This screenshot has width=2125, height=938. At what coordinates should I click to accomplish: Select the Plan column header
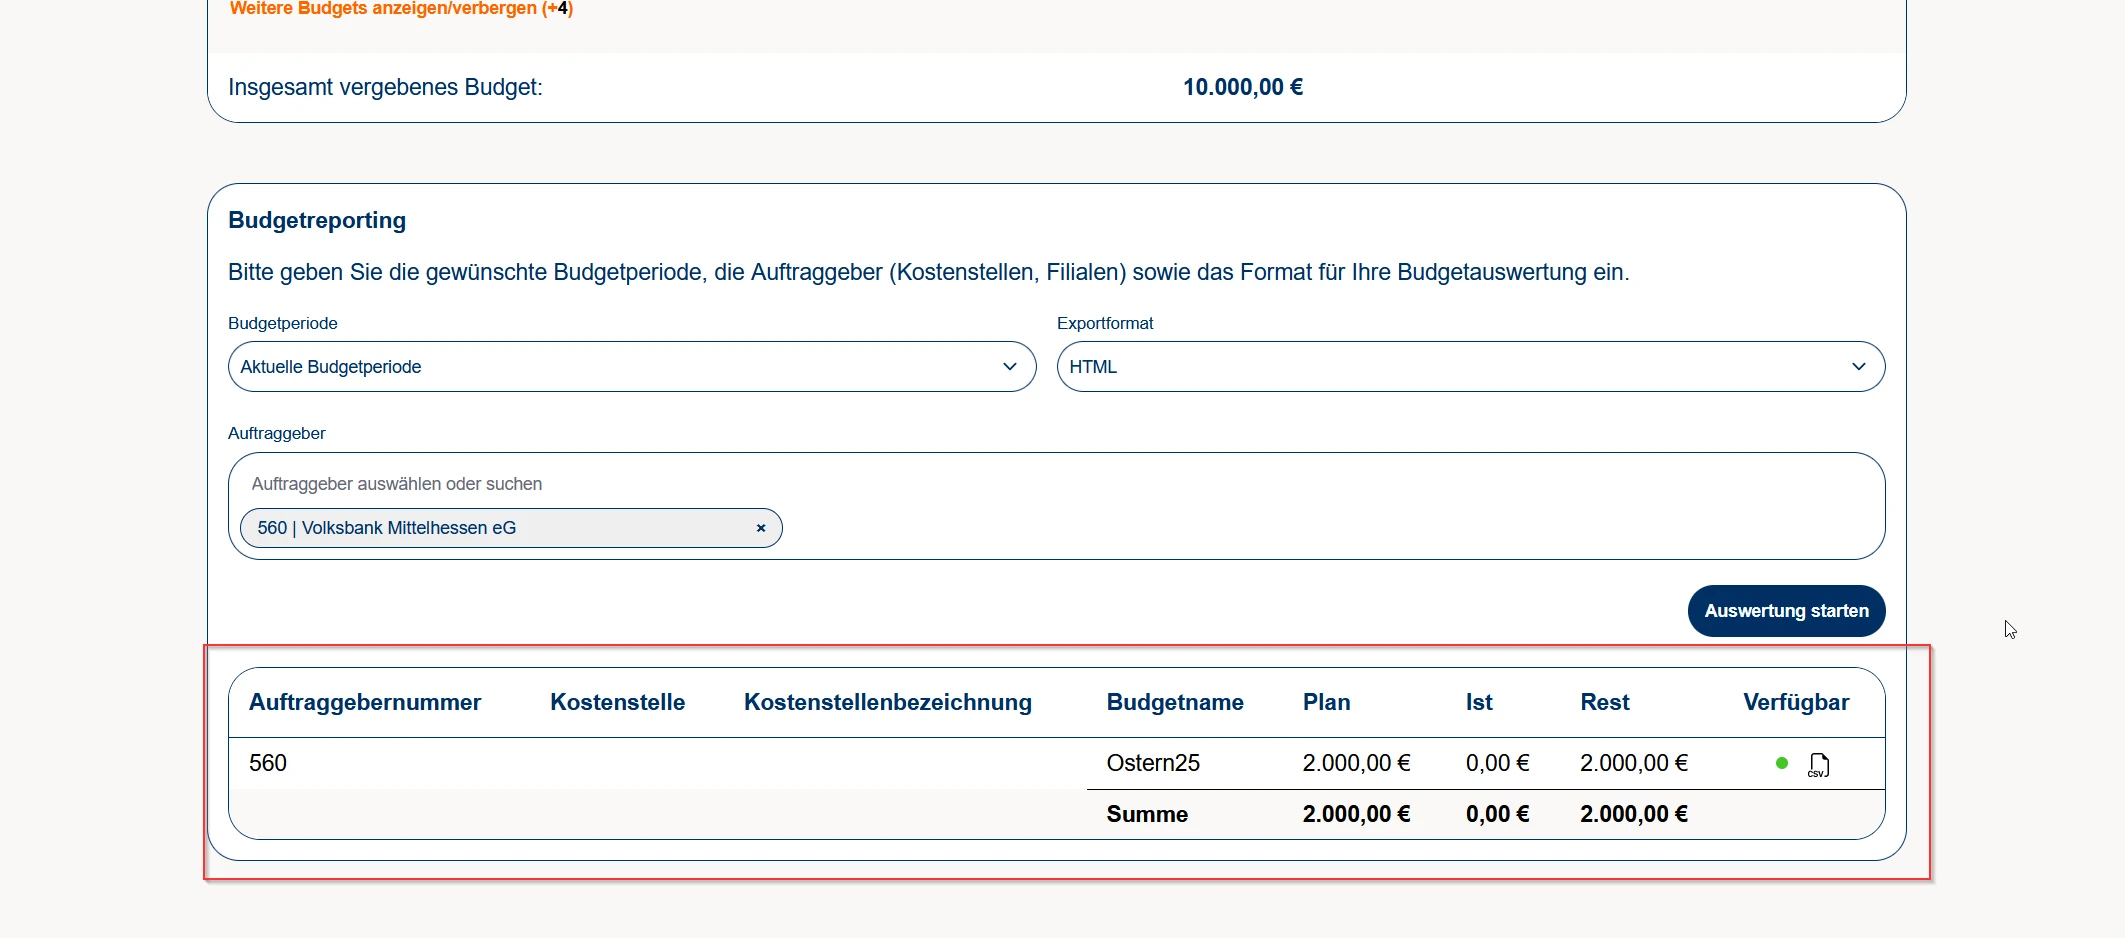1326,702
